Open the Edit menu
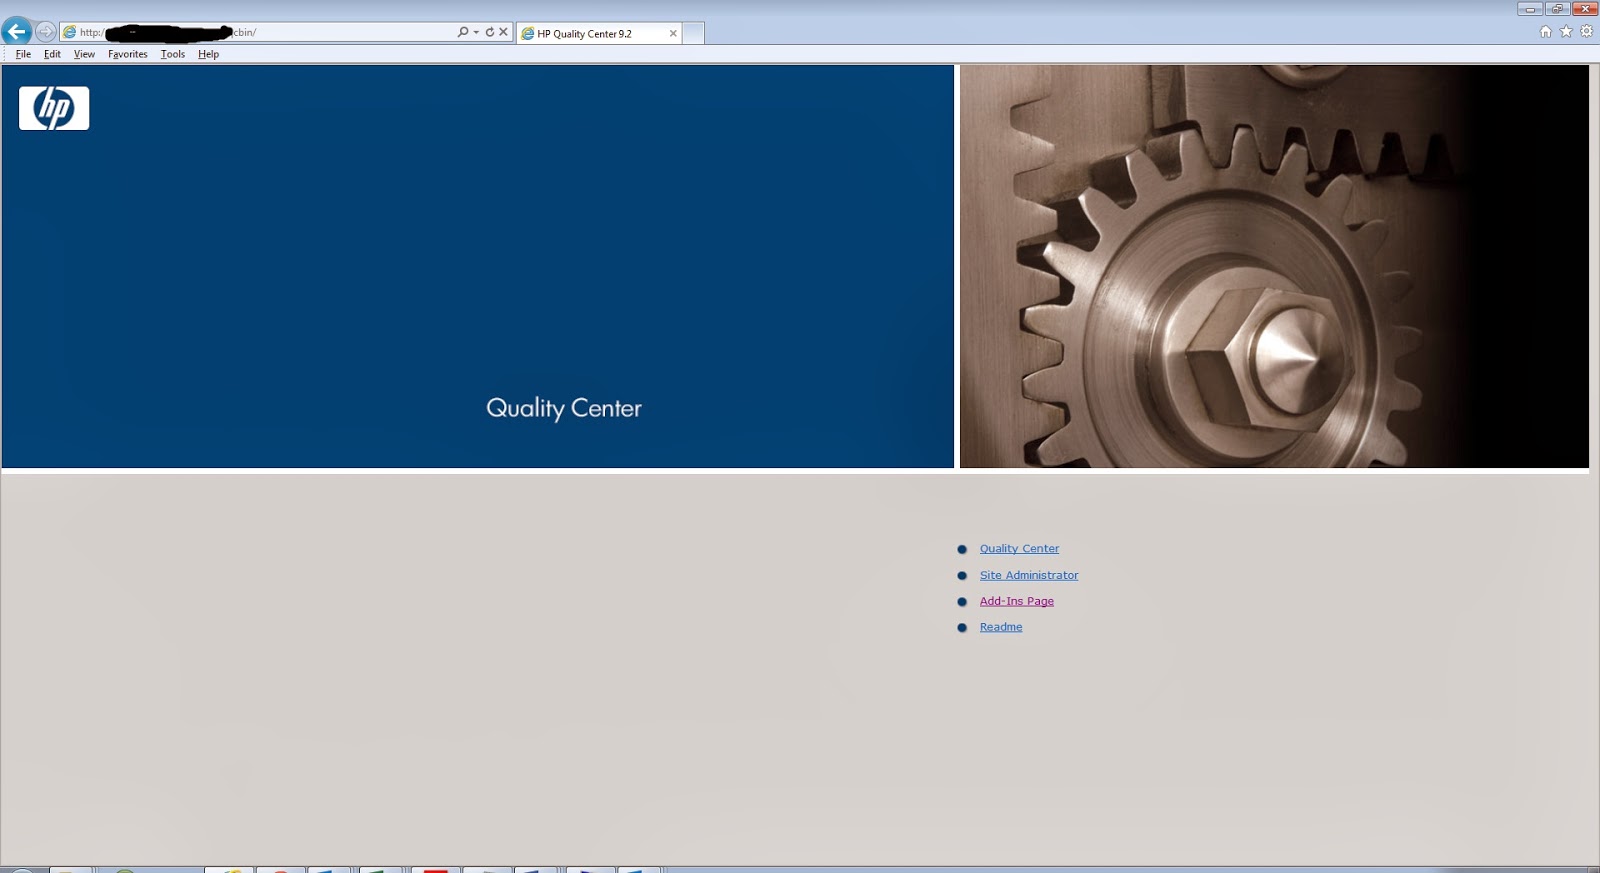 tap(52, 54)
